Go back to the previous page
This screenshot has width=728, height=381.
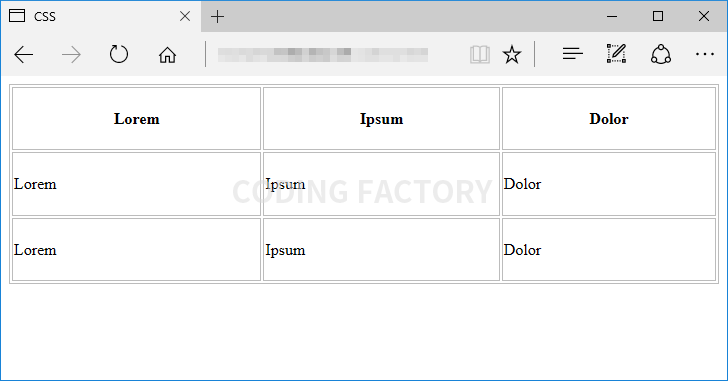[x=24, y=55]
